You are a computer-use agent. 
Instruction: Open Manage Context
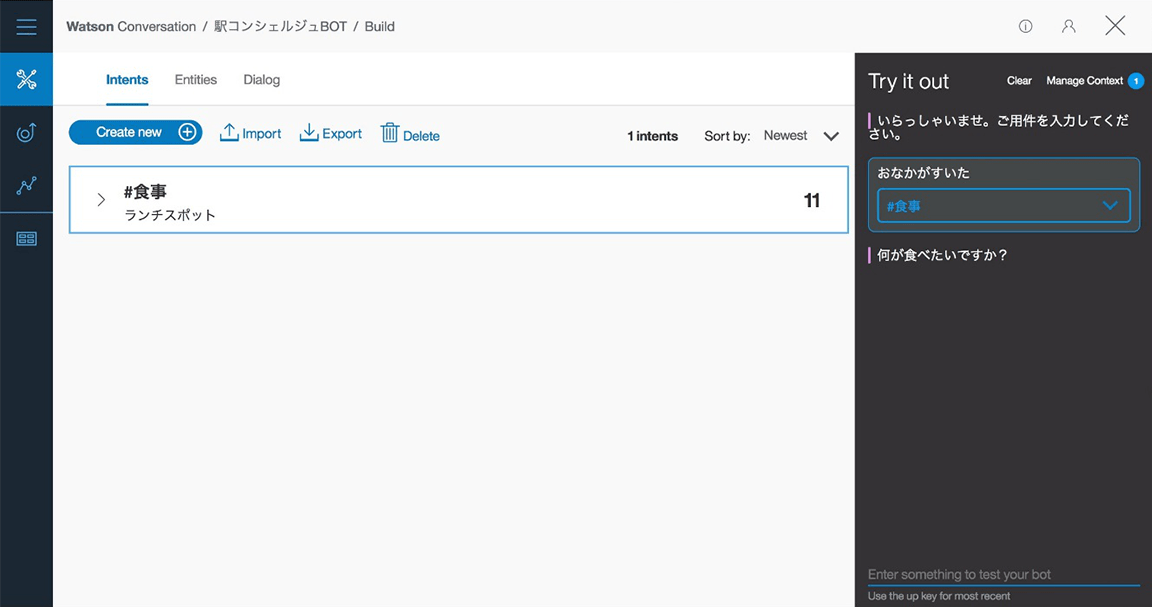[x=1084, y=81]
